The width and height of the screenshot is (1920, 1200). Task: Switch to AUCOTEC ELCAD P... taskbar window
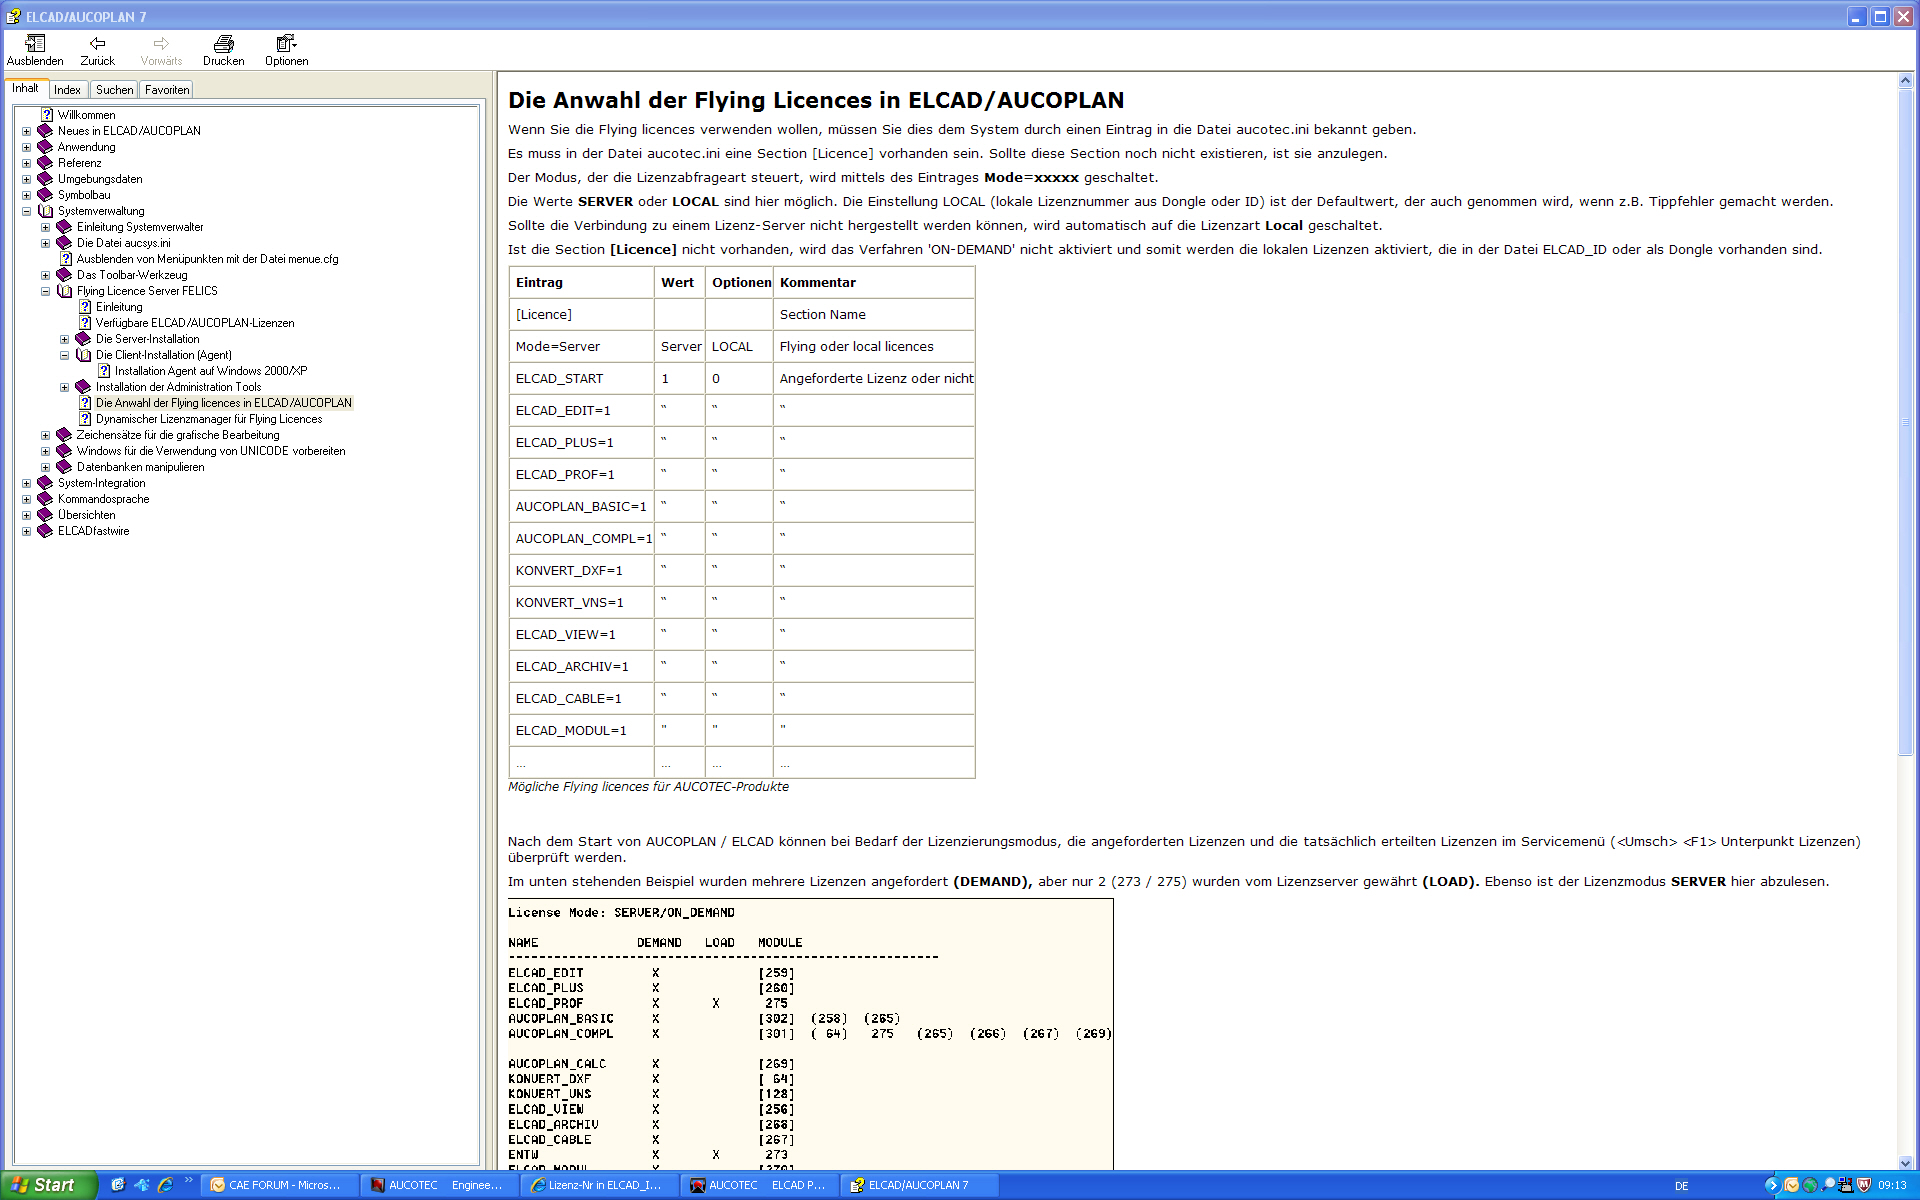[x=760, y=1185]
